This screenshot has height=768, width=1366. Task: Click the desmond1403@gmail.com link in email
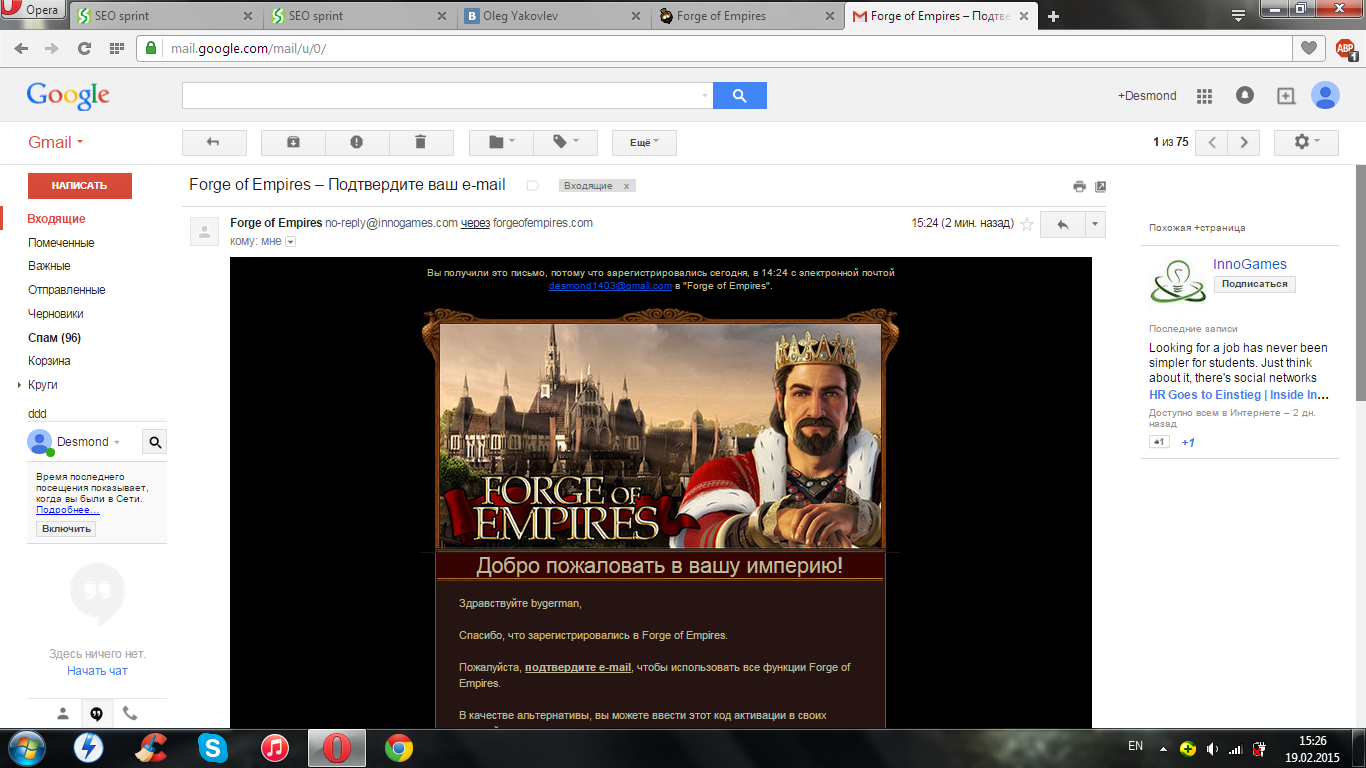[610, 286]
